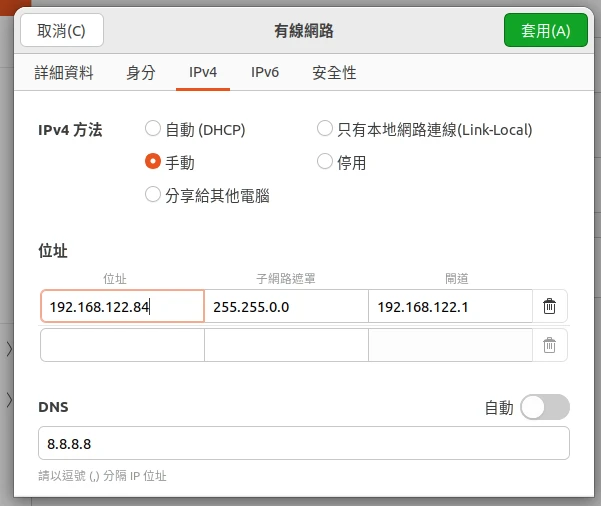601x506 pixels.
Task: Open the 身分 tab
Action: (x=141, y=73)
